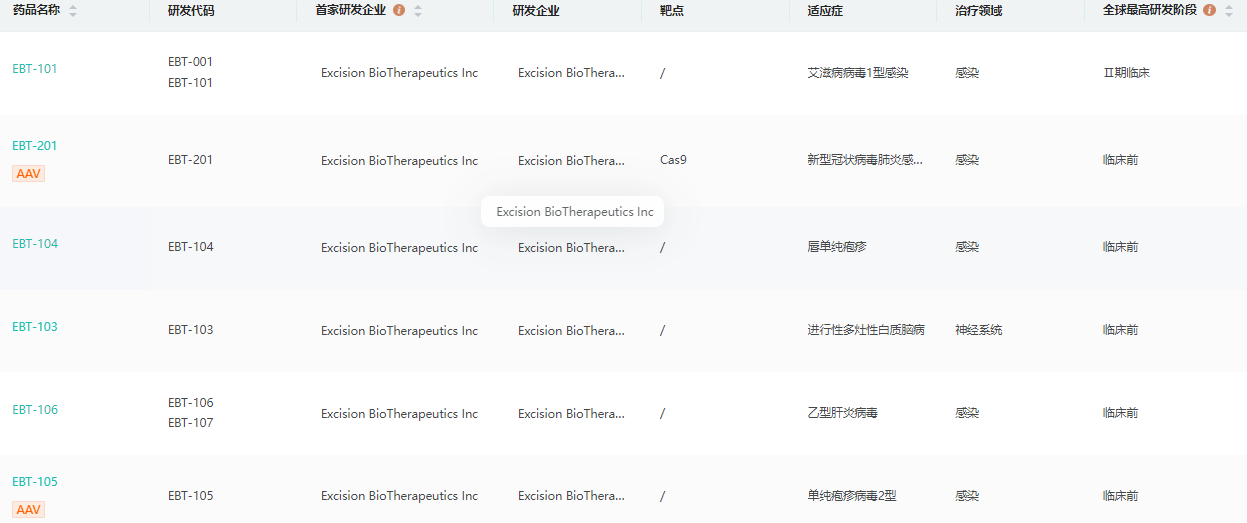Click the 靶点 column header
Screen dimensions: 1247x523
pos(672,11)
